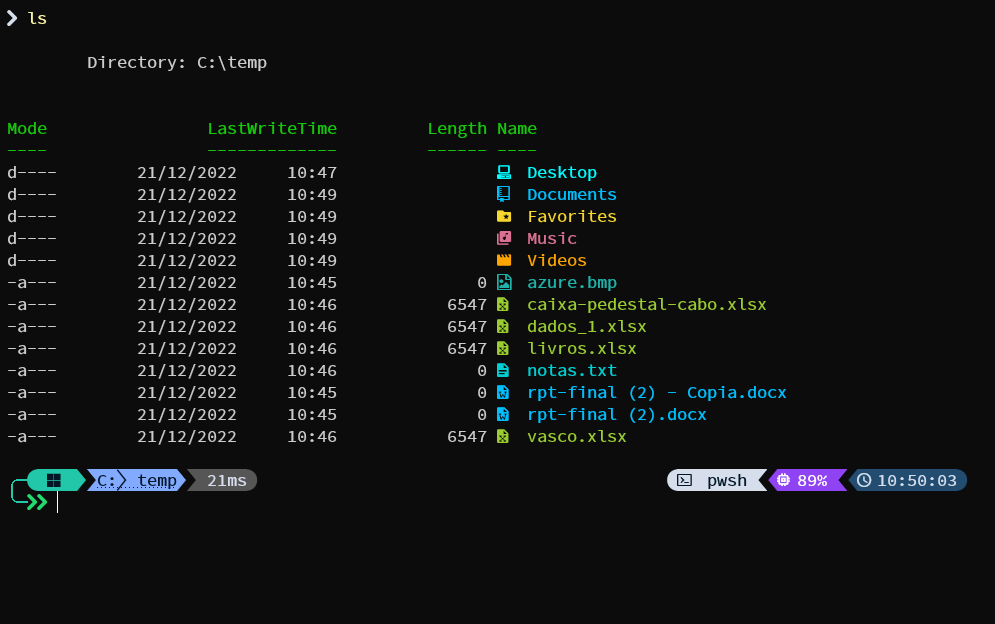Select the azure.bmp file name
Screen dimensions: 995x624
tap(572, 282)
